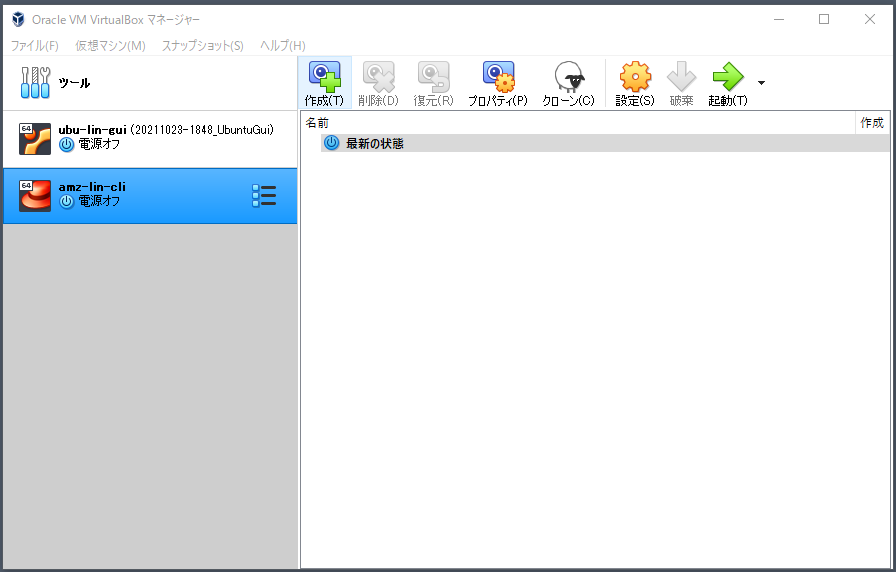This screenshot has width=896, height=572.
Task: Click the 削除(D) delete snapshot icon
Action: click(378, 77)
